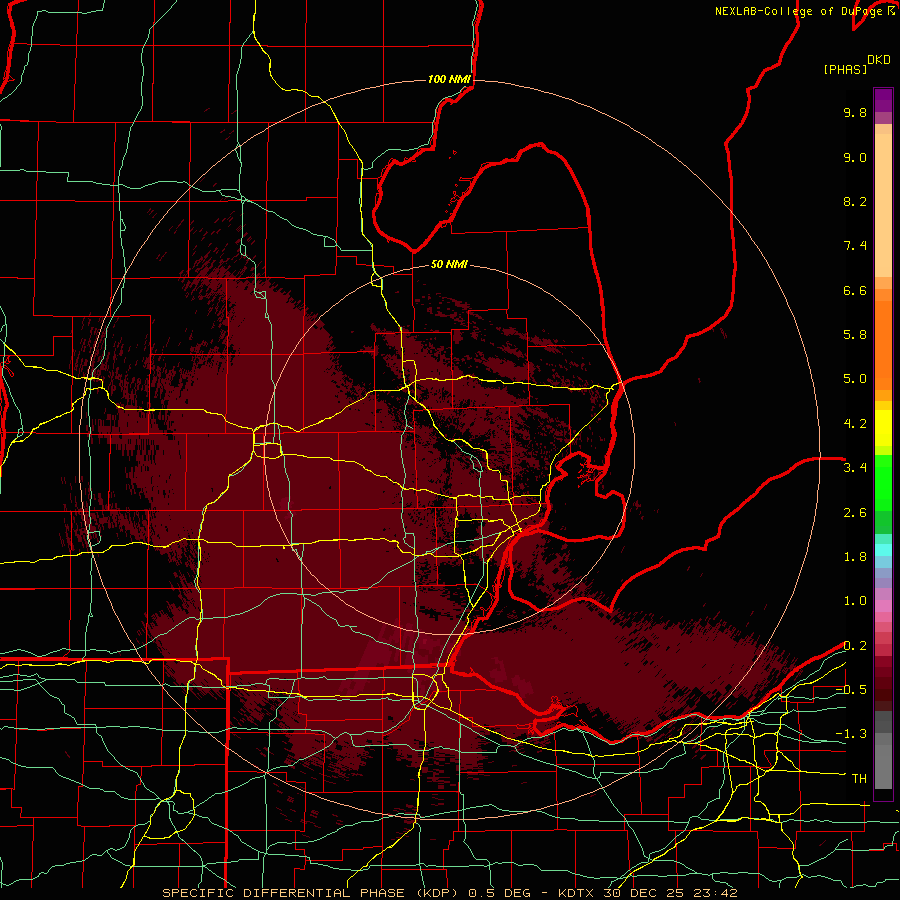Click the 0.5 DEG elevation text
Image resolution: width=900 pixels, height=900 pixels.
pyautogui.click(x=499, y=893)
